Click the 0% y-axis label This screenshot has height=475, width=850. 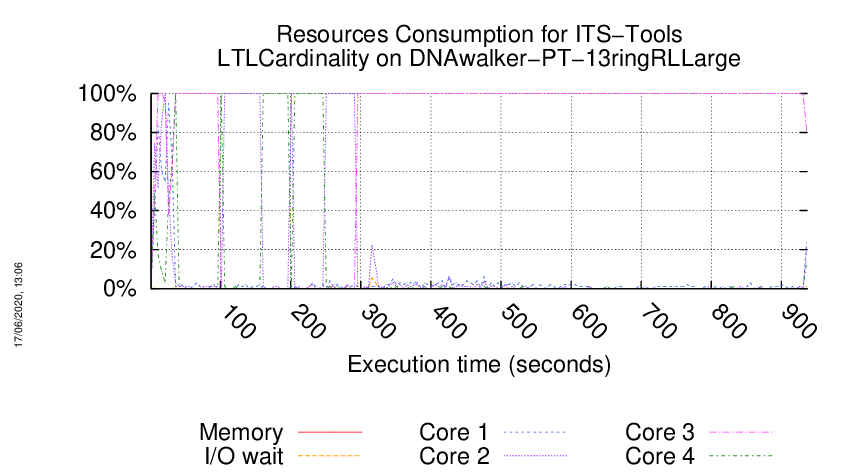(120, 288)
